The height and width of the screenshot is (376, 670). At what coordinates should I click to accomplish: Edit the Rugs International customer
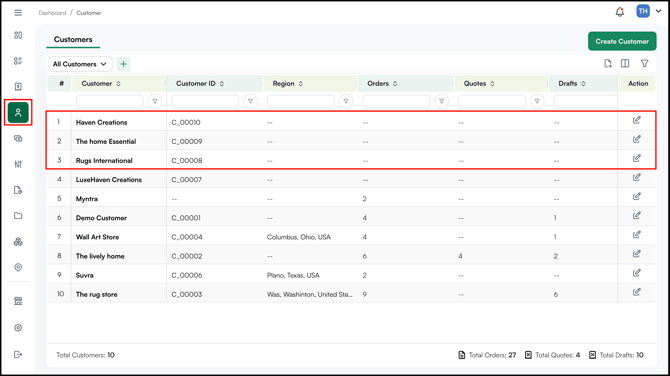637,159
